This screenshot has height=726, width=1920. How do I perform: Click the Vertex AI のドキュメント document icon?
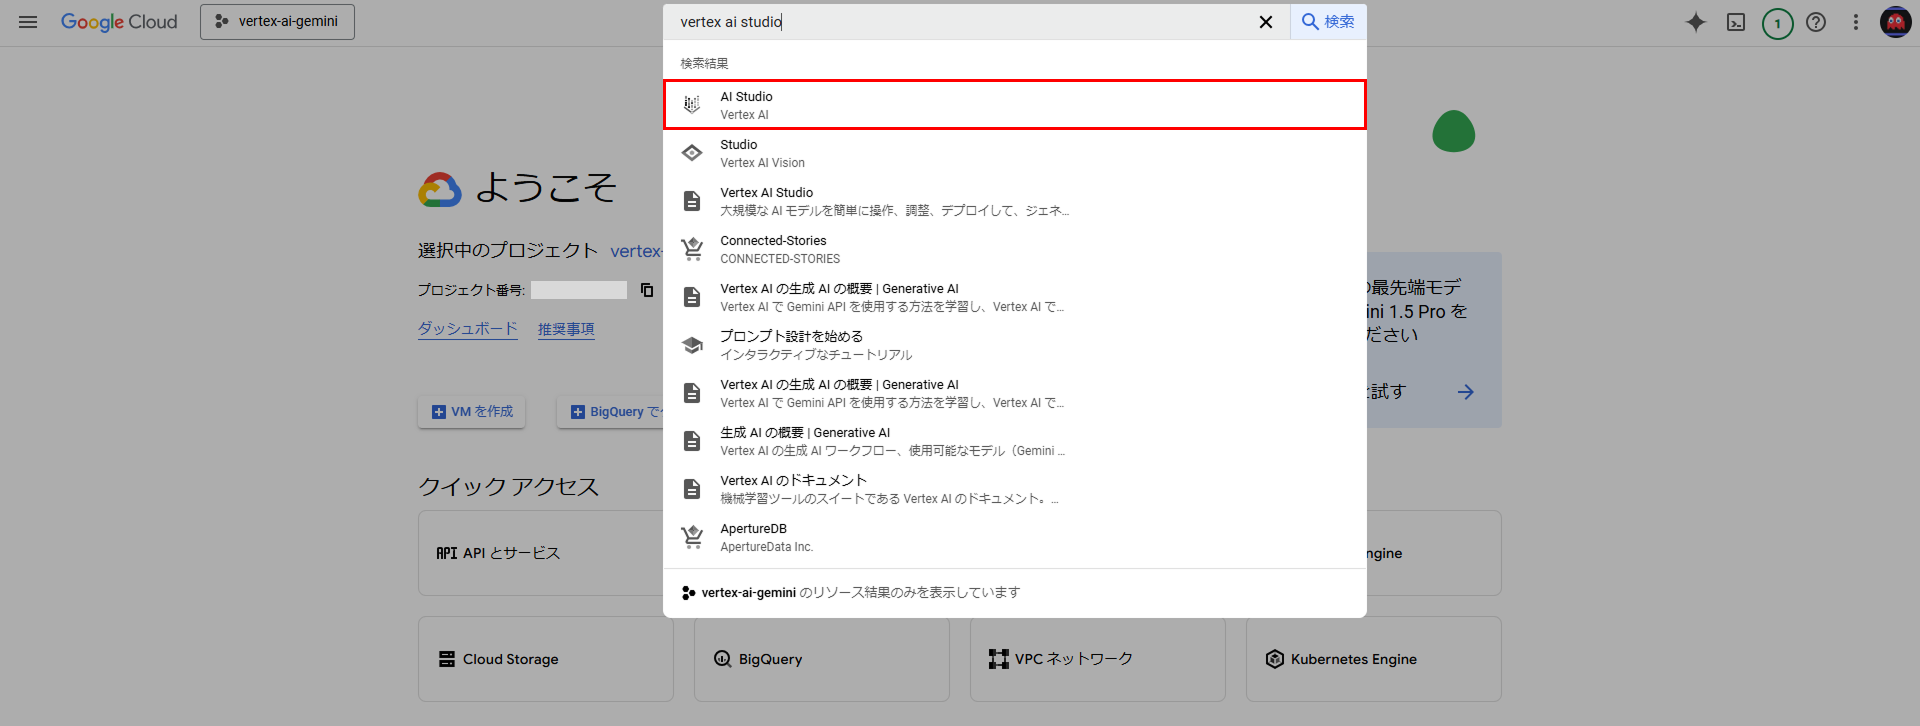[692, 489]
